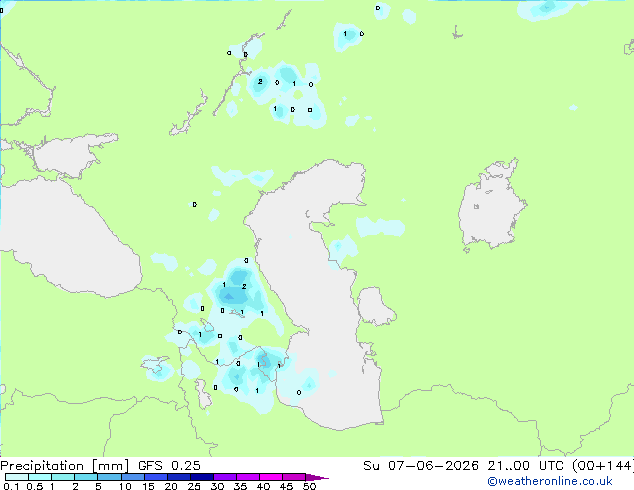
Task: Click the "Precipitation [mm]" title text
Action: (x=65, y=466)
